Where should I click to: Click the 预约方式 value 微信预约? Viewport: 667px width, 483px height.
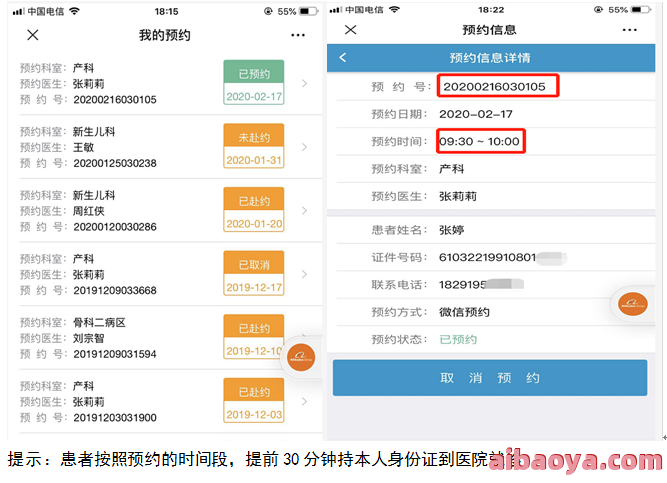pos(464,312)
